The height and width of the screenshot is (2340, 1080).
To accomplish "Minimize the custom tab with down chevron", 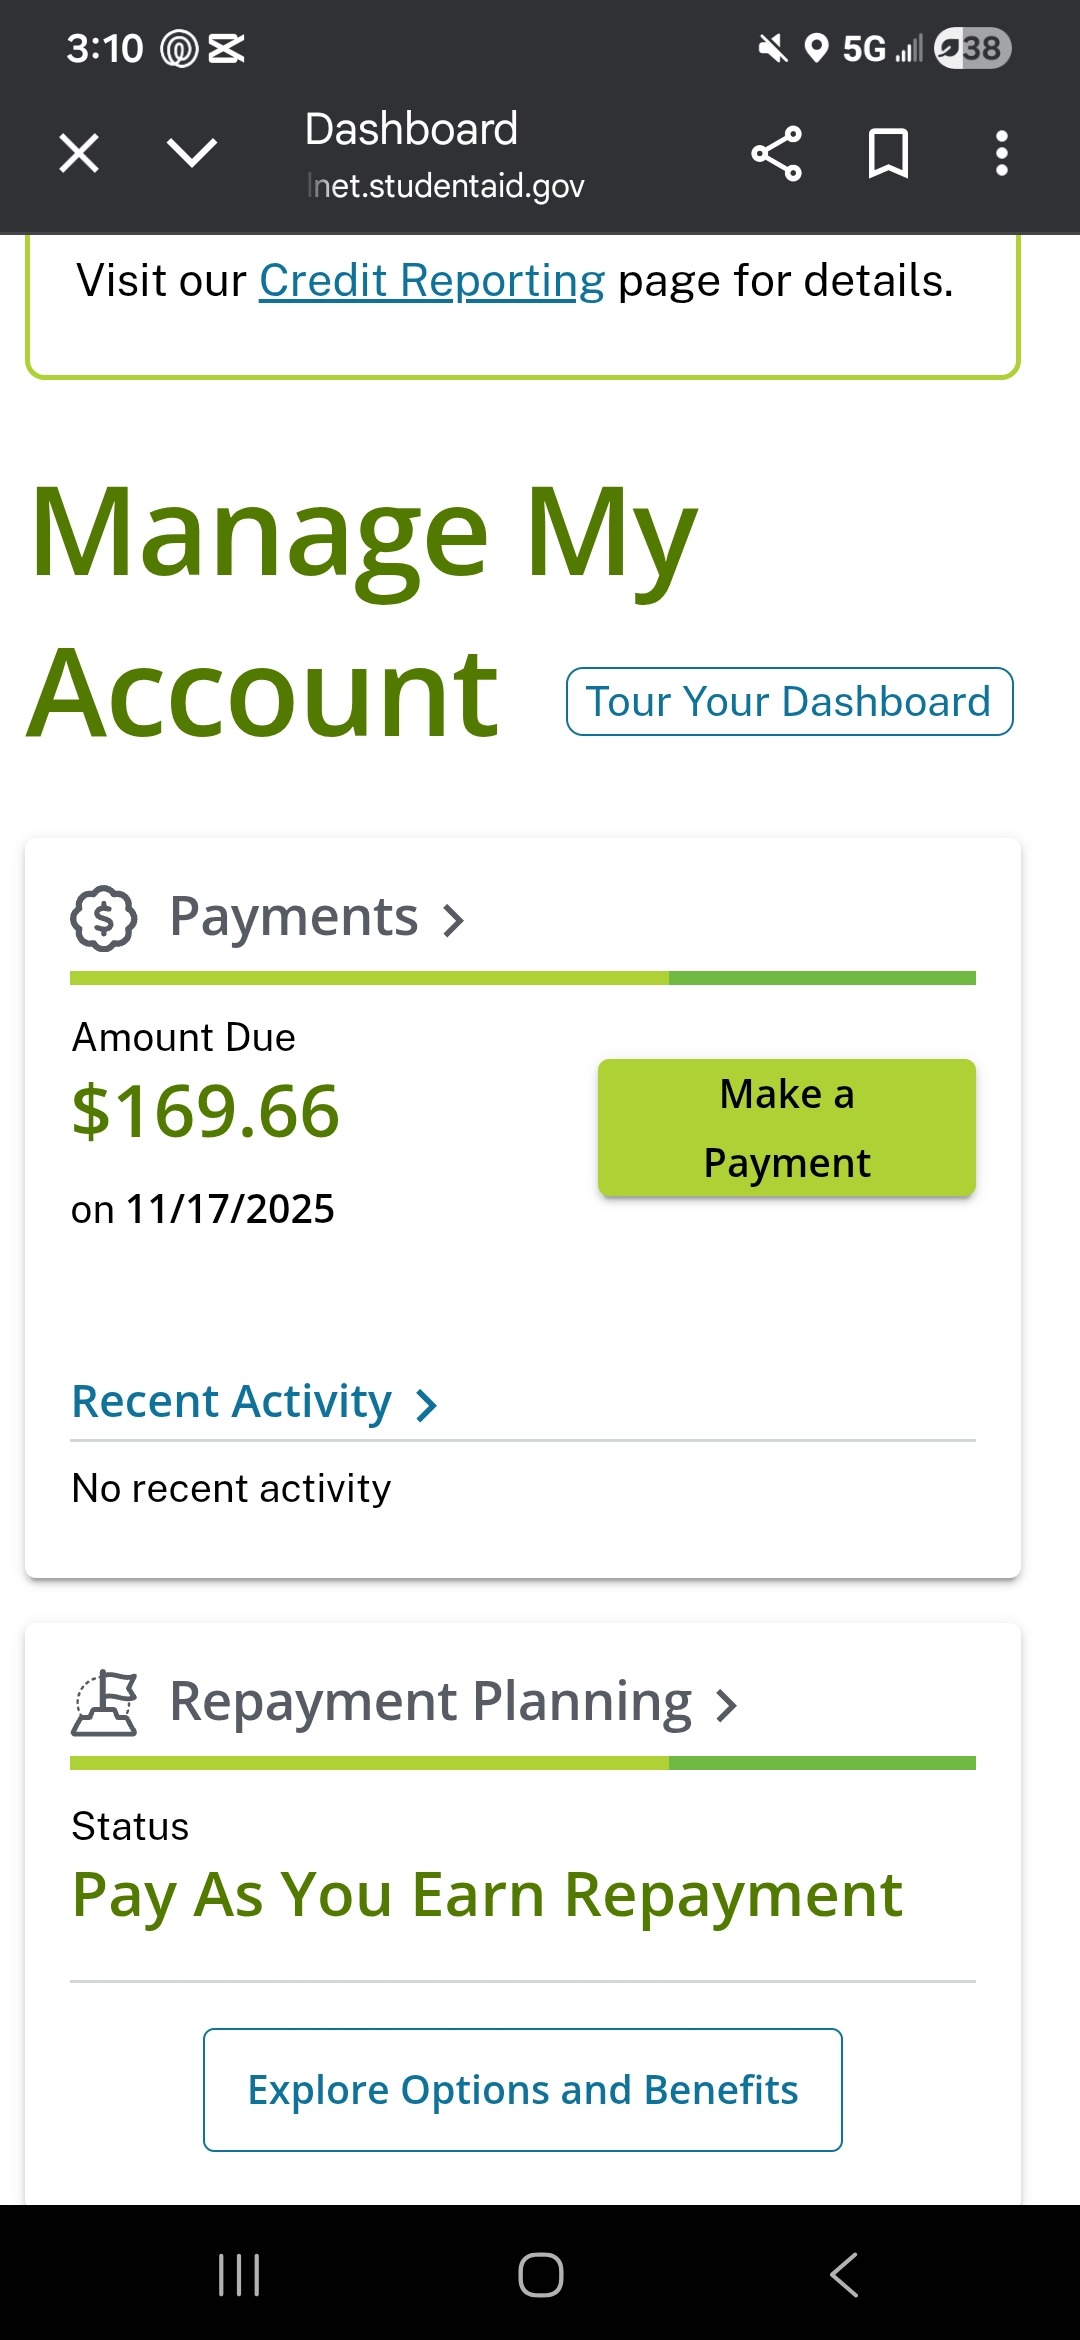I will click(x=191, y=153).
